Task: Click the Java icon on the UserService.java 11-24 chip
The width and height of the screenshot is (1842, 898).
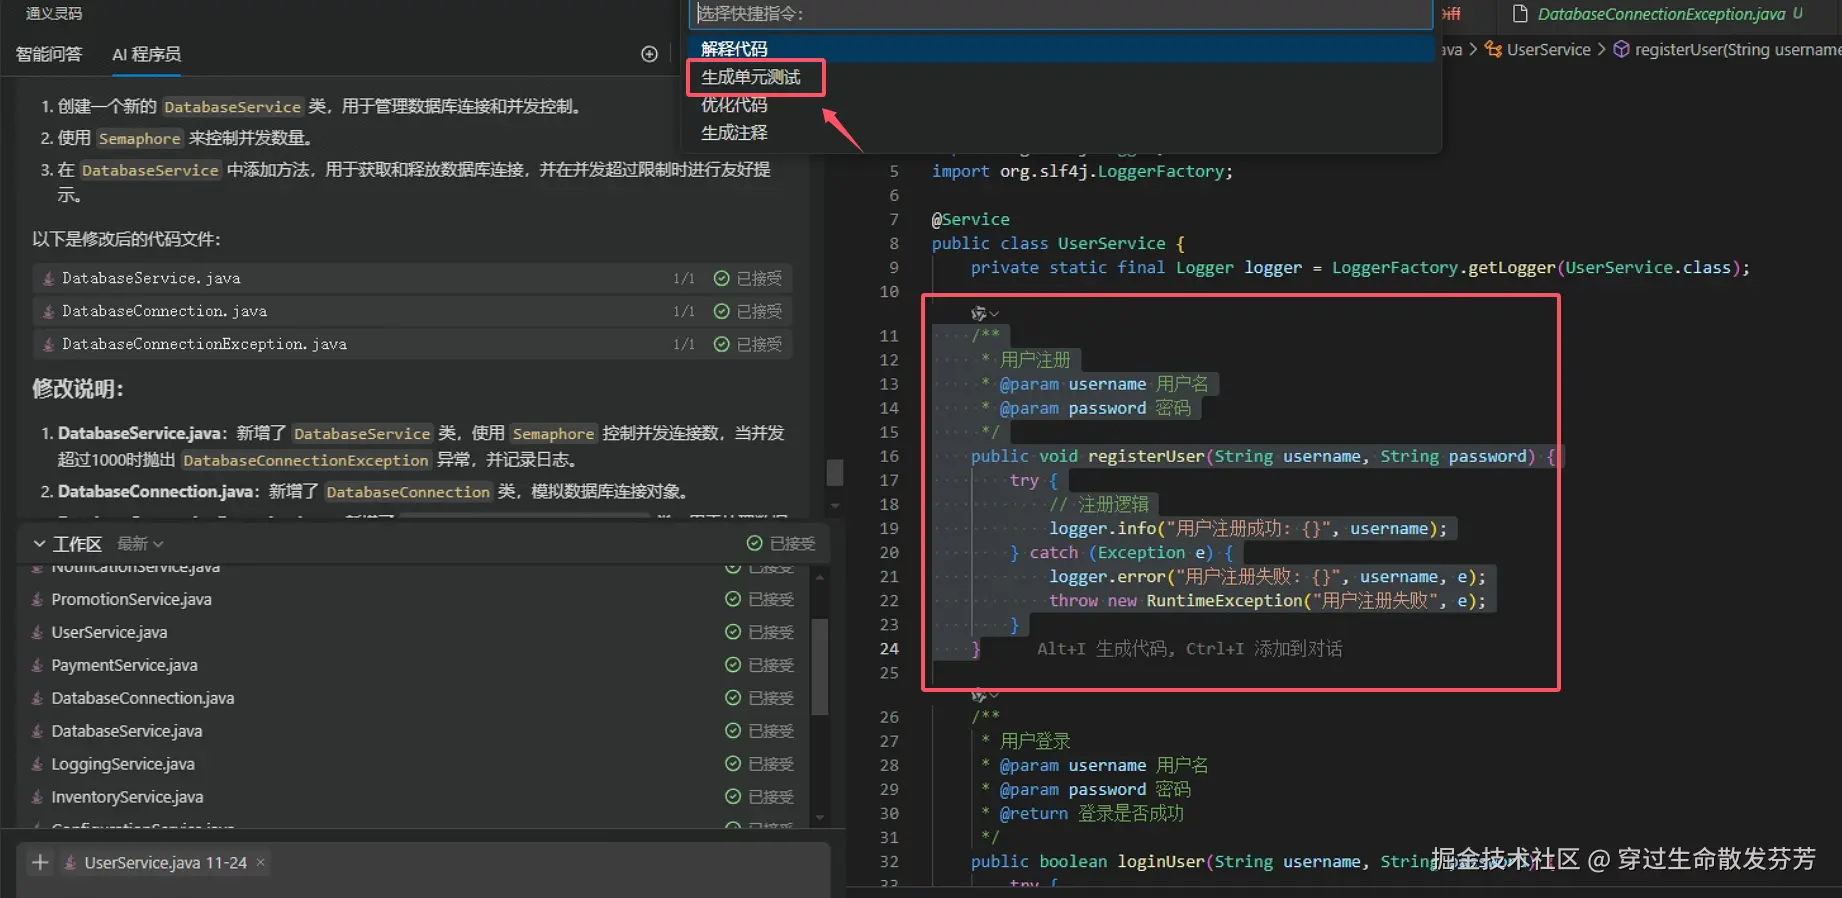Action: (x=71, y=862)
